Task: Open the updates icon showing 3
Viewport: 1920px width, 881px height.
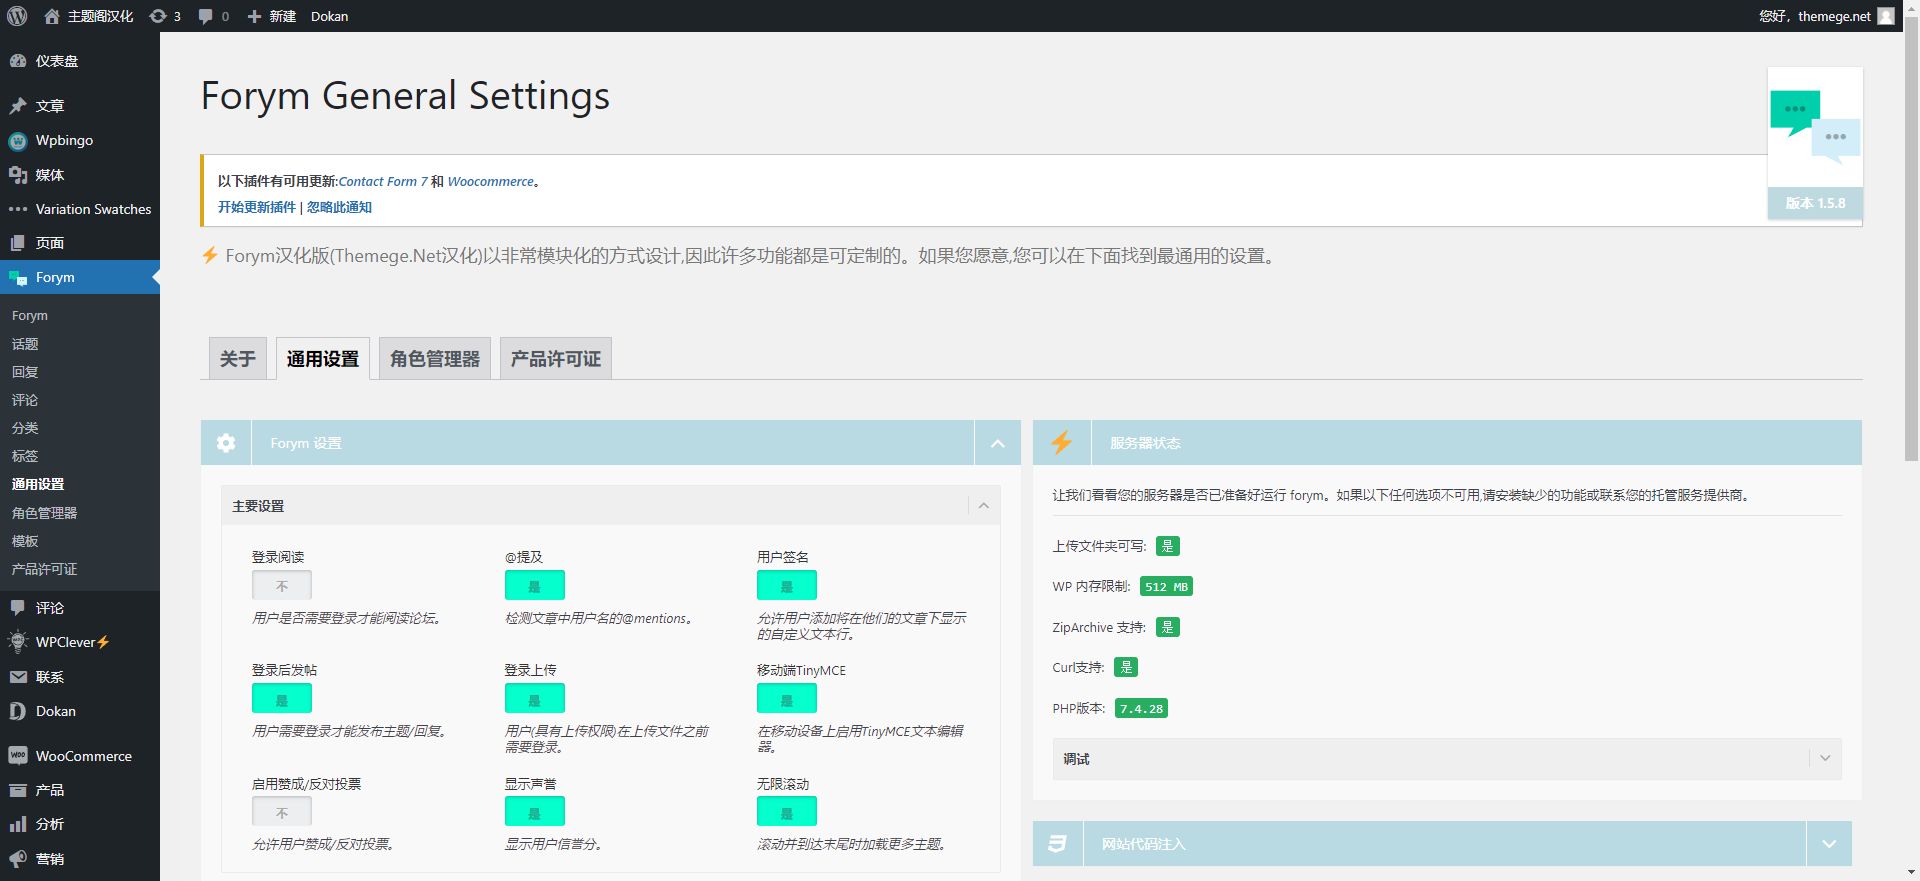Action: [158, 16]
